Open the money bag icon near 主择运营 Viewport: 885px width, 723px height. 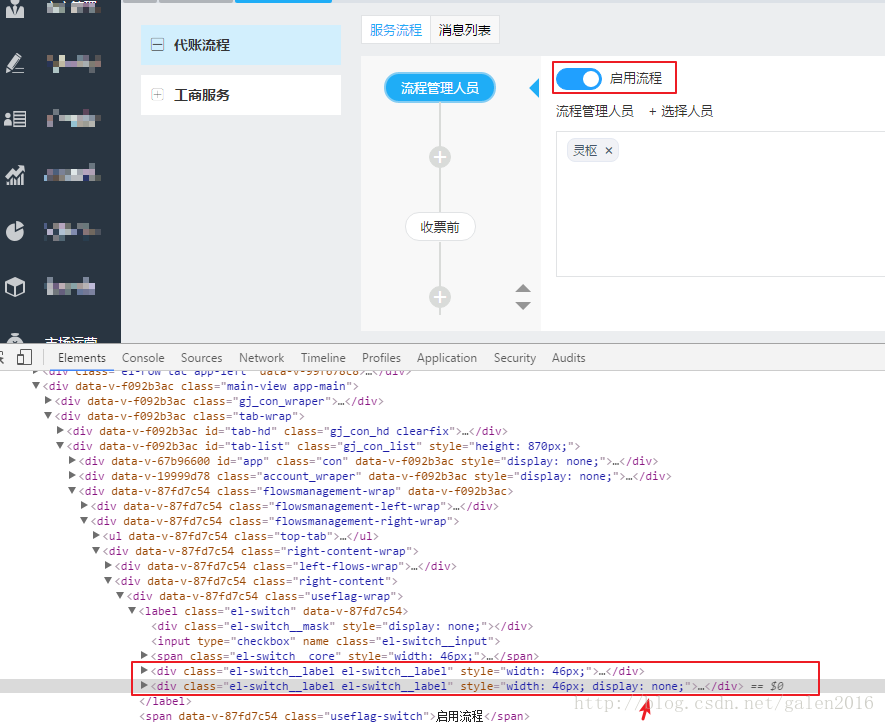[x=15, y=337]
